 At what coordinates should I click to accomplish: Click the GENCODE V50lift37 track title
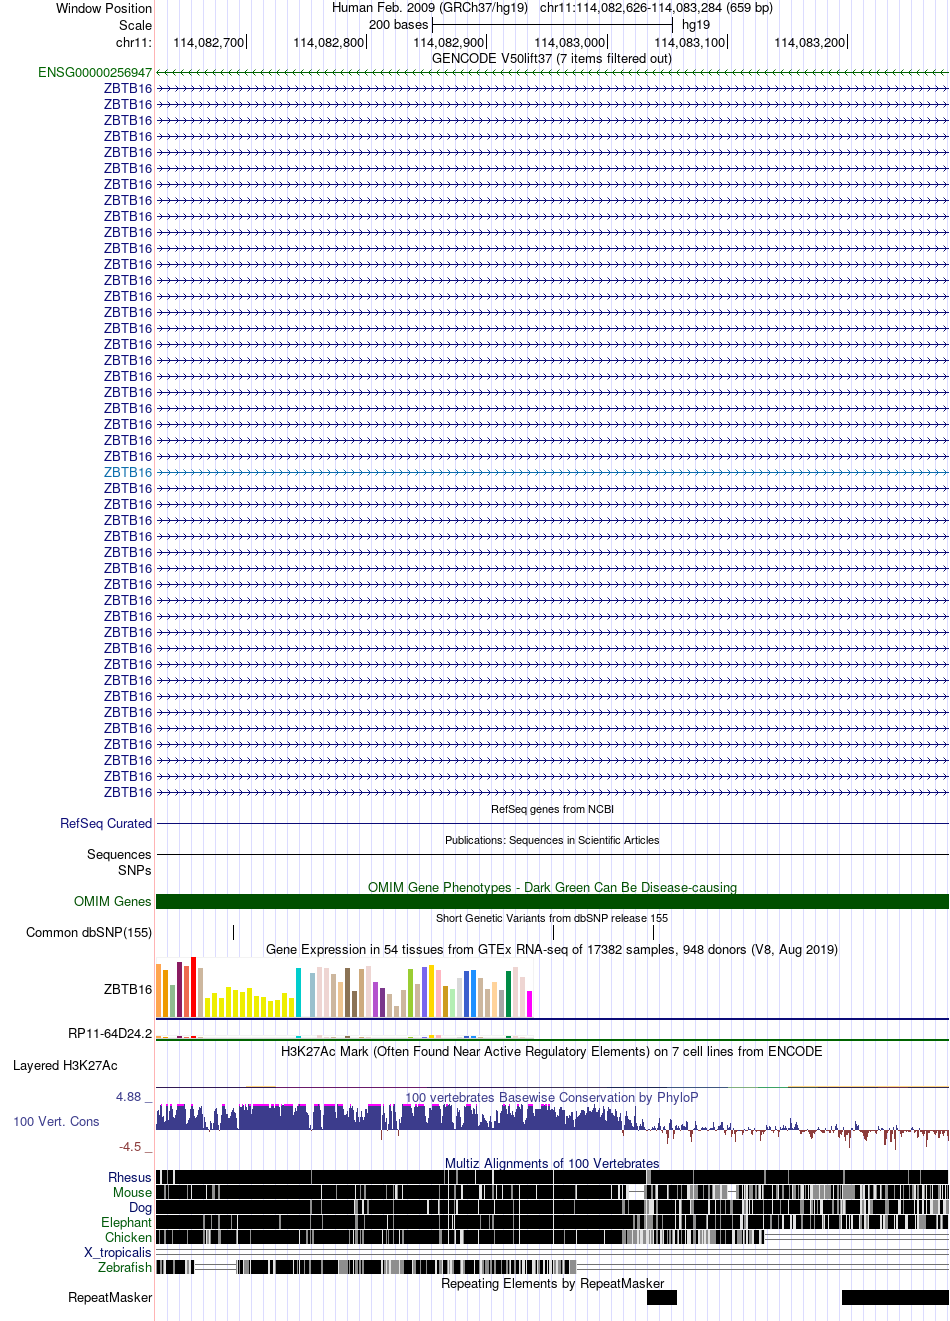[552, 58]
